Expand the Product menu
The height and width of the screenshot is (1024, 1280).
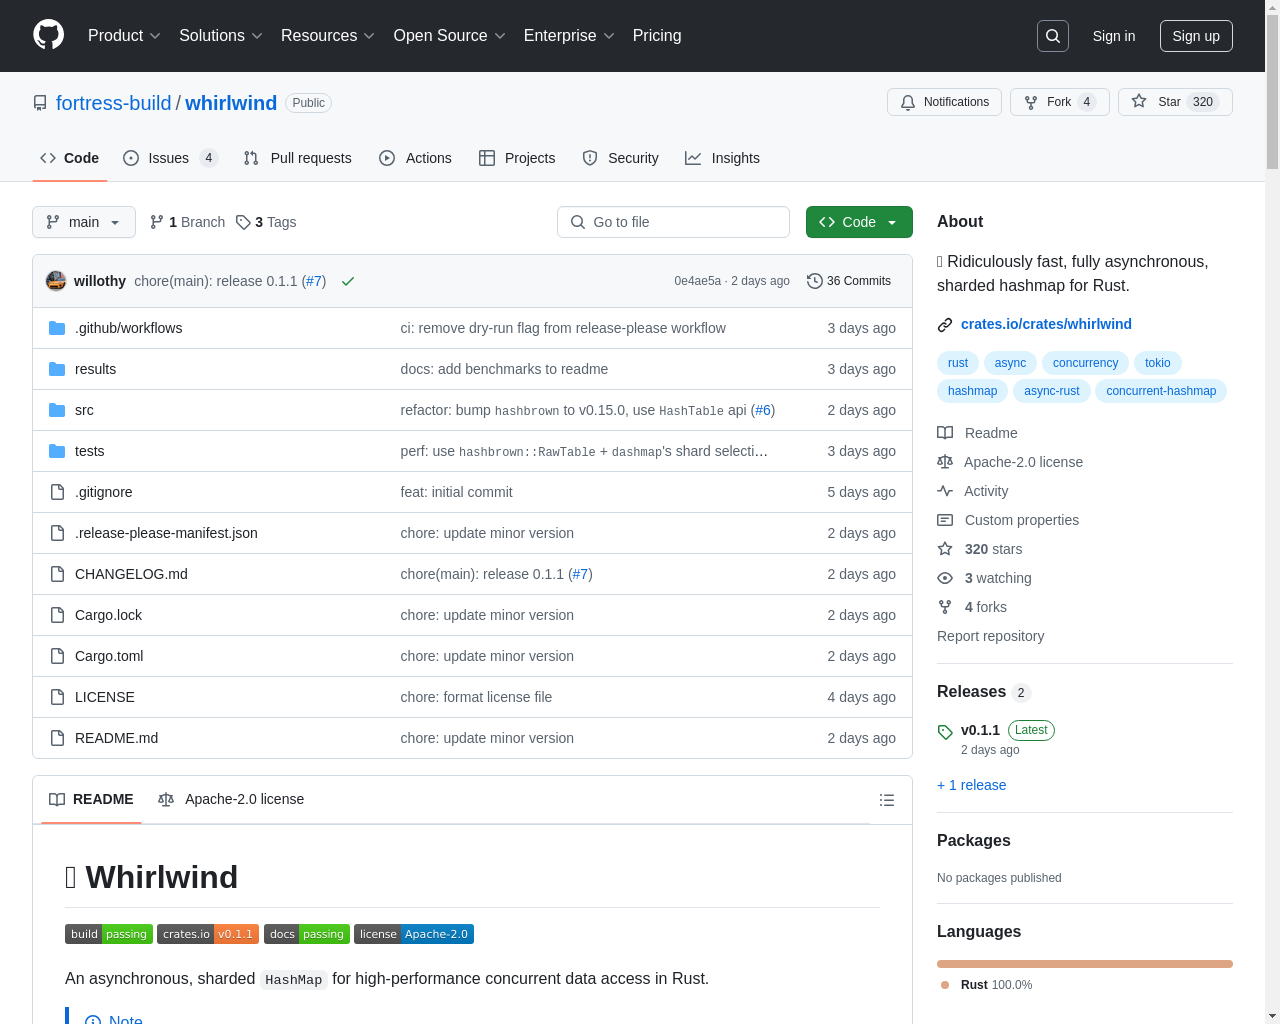124,36
